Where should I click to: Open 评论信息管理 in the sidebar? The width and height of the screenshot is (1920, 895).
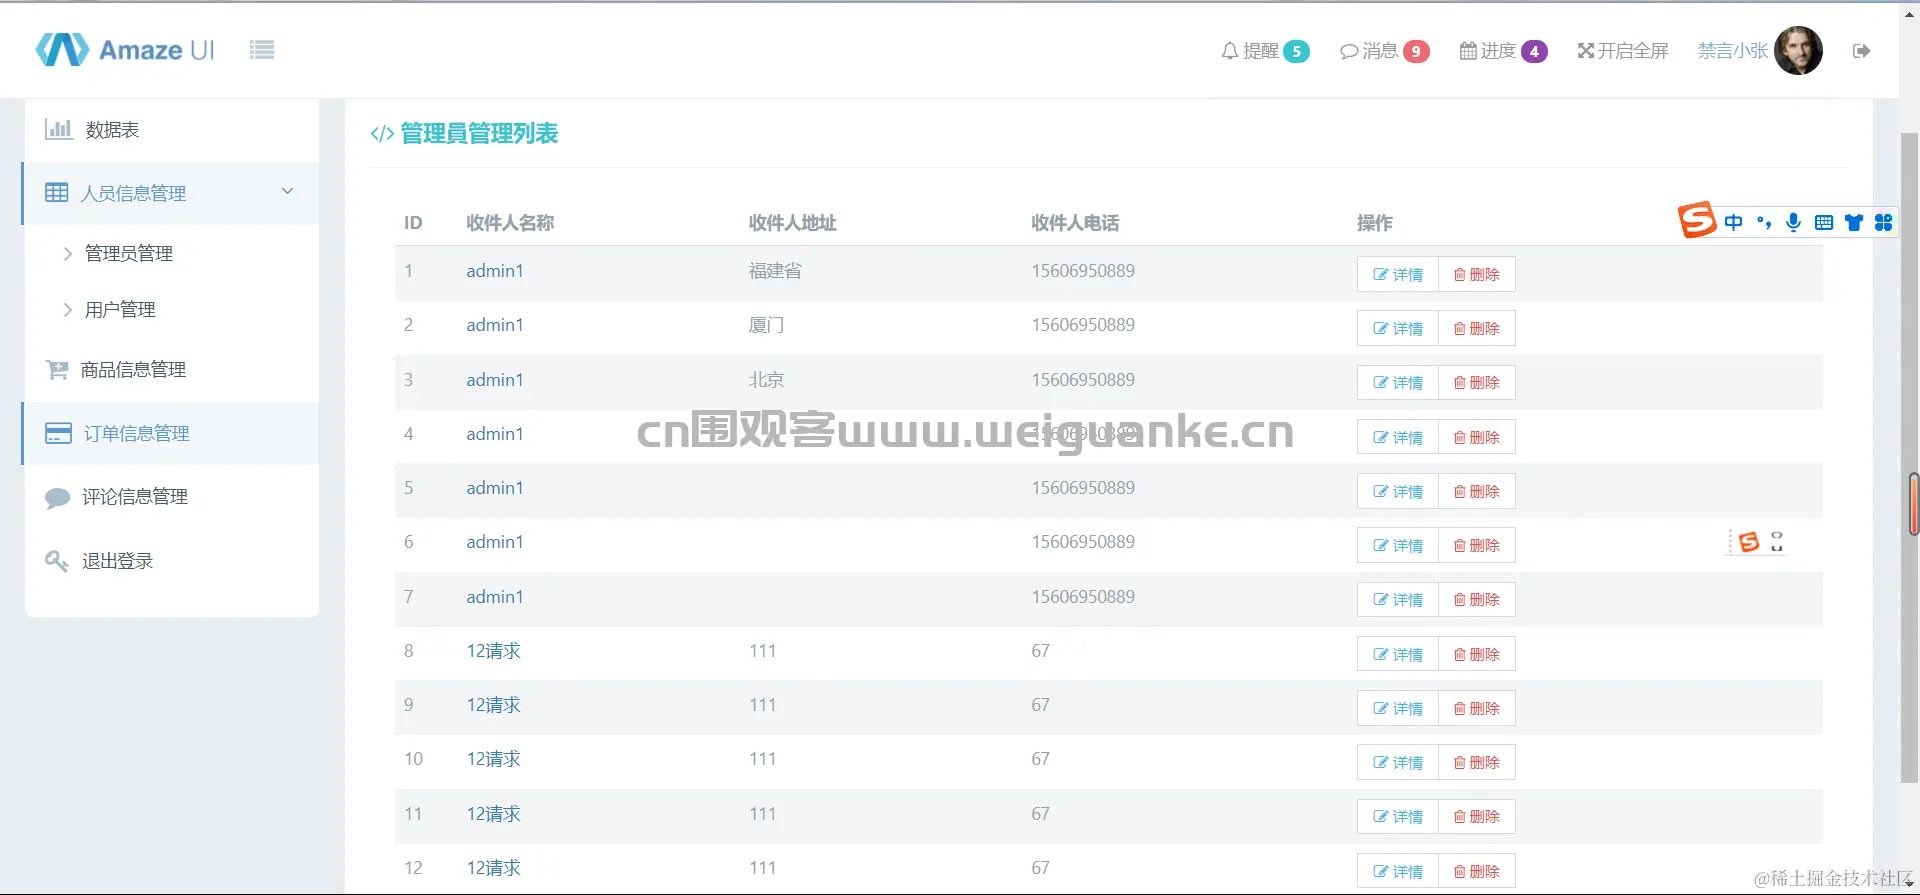pos(172,497)
